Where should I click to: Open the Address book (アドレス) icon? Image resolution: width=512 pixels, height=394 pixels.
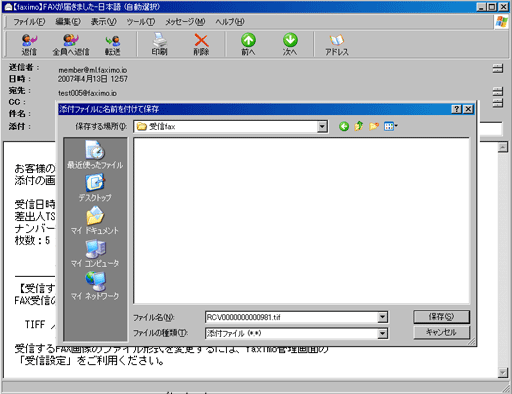[x=337, y=44]
